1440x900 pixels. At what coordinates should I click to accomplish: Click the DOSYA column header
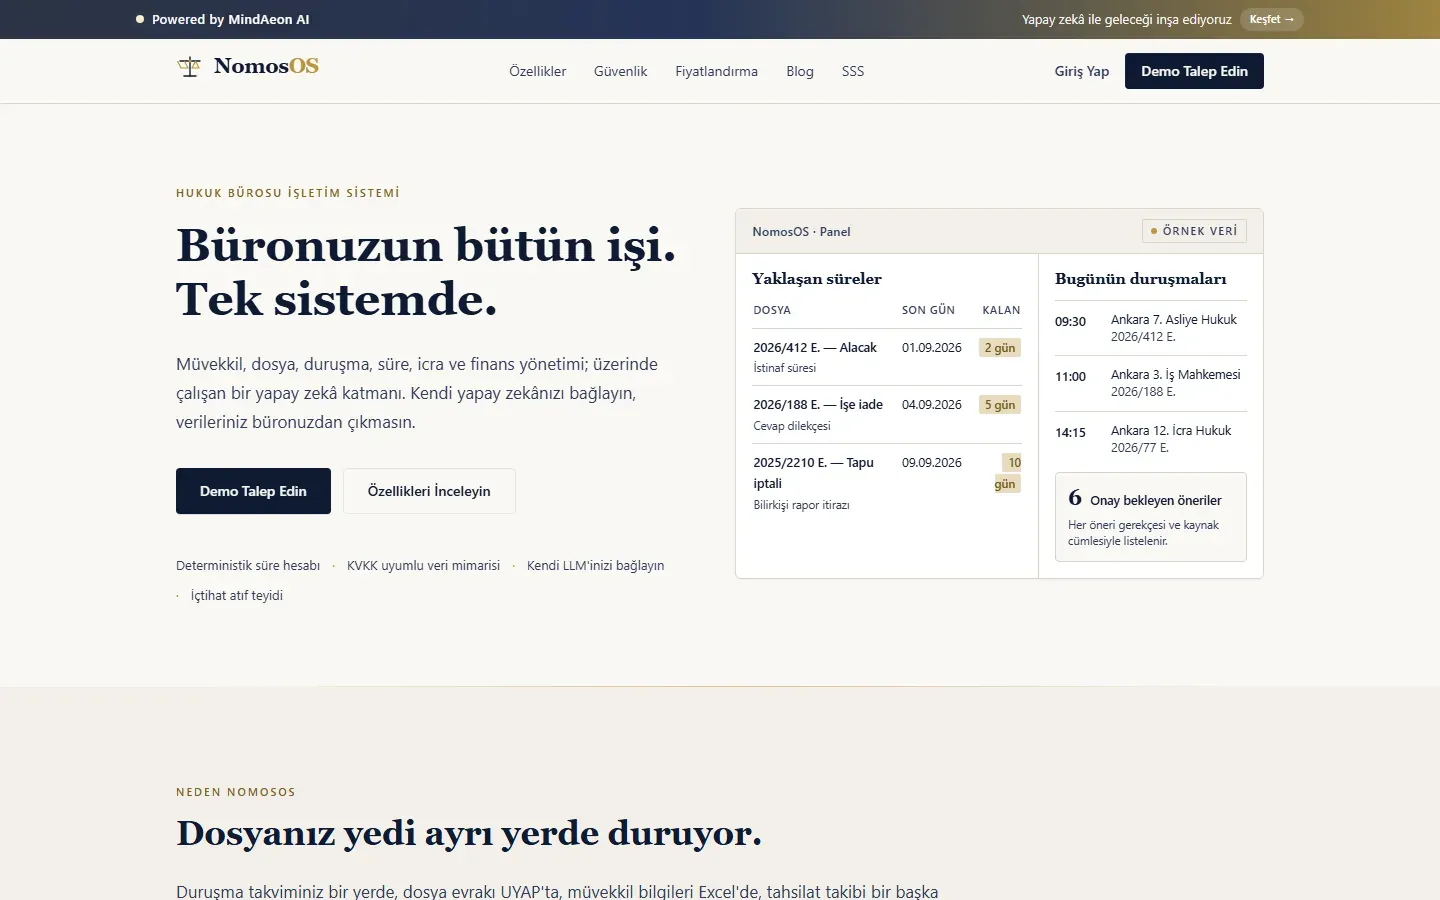772,310
